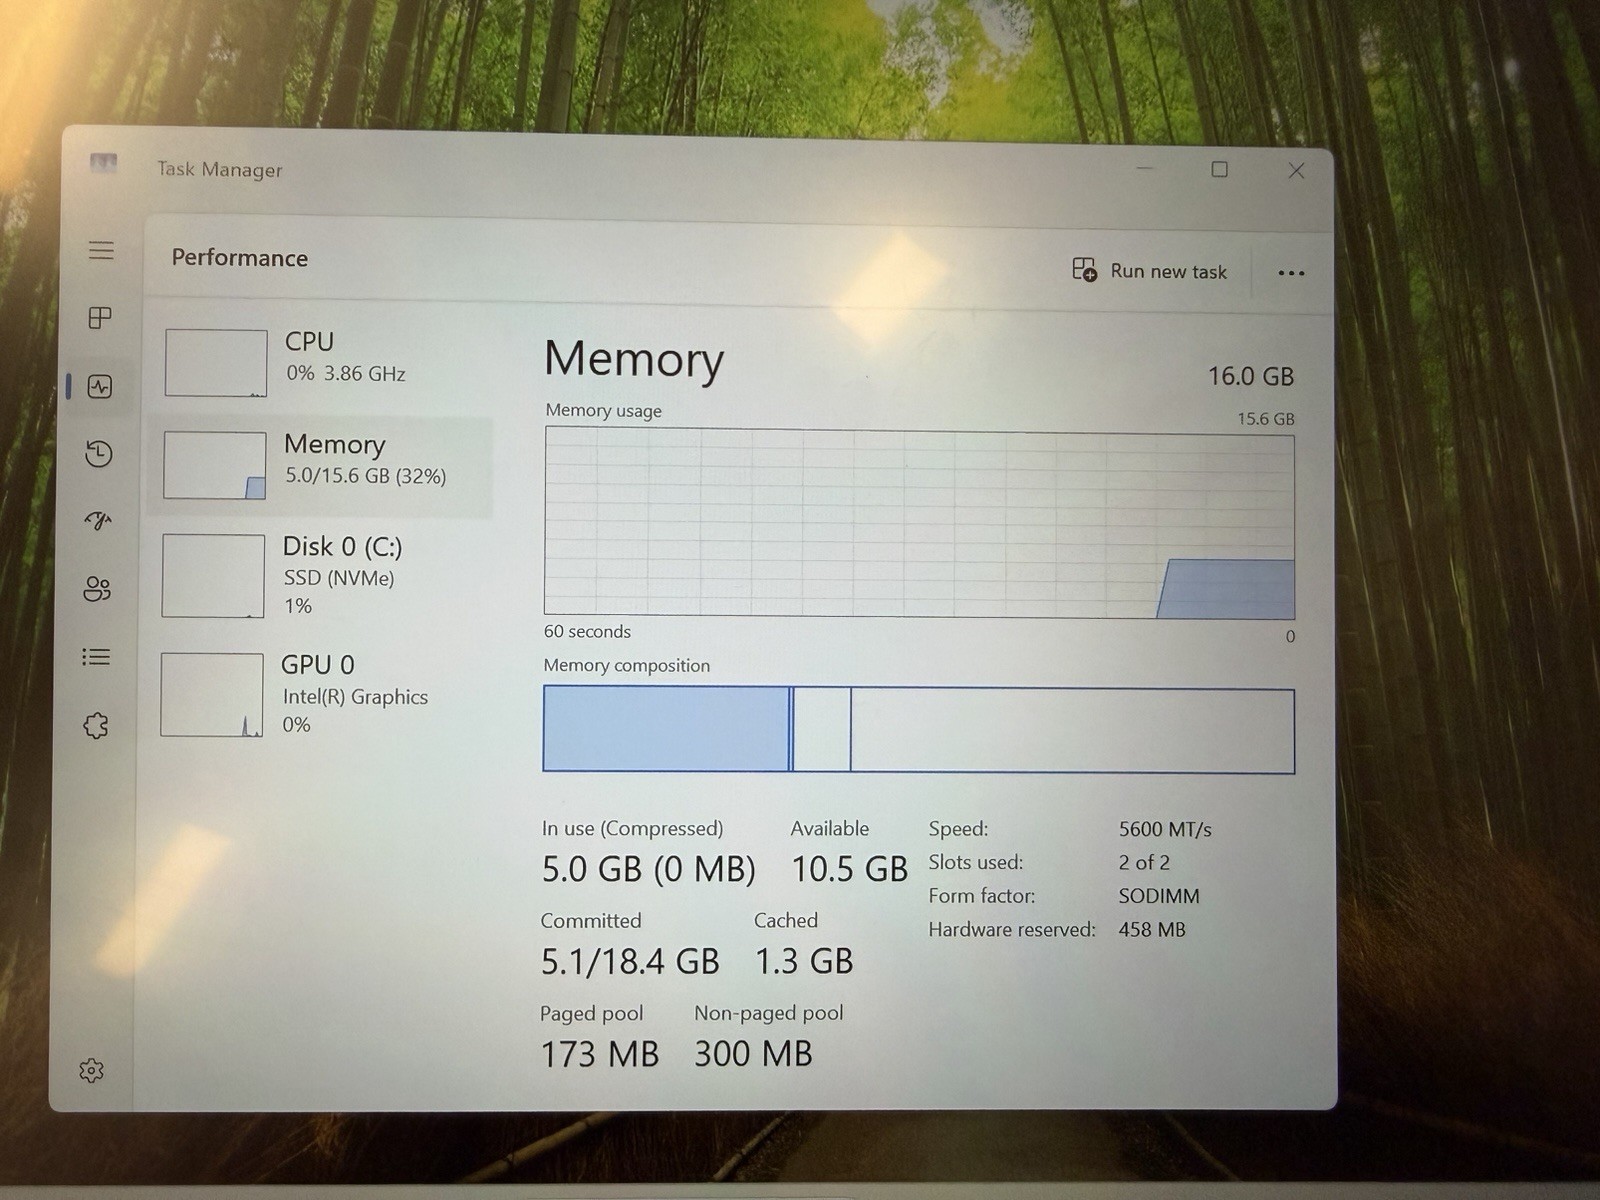Screen dimensions: 1600x1200
Task: Click the Memory usage label above graph
Action: (604, 410)
